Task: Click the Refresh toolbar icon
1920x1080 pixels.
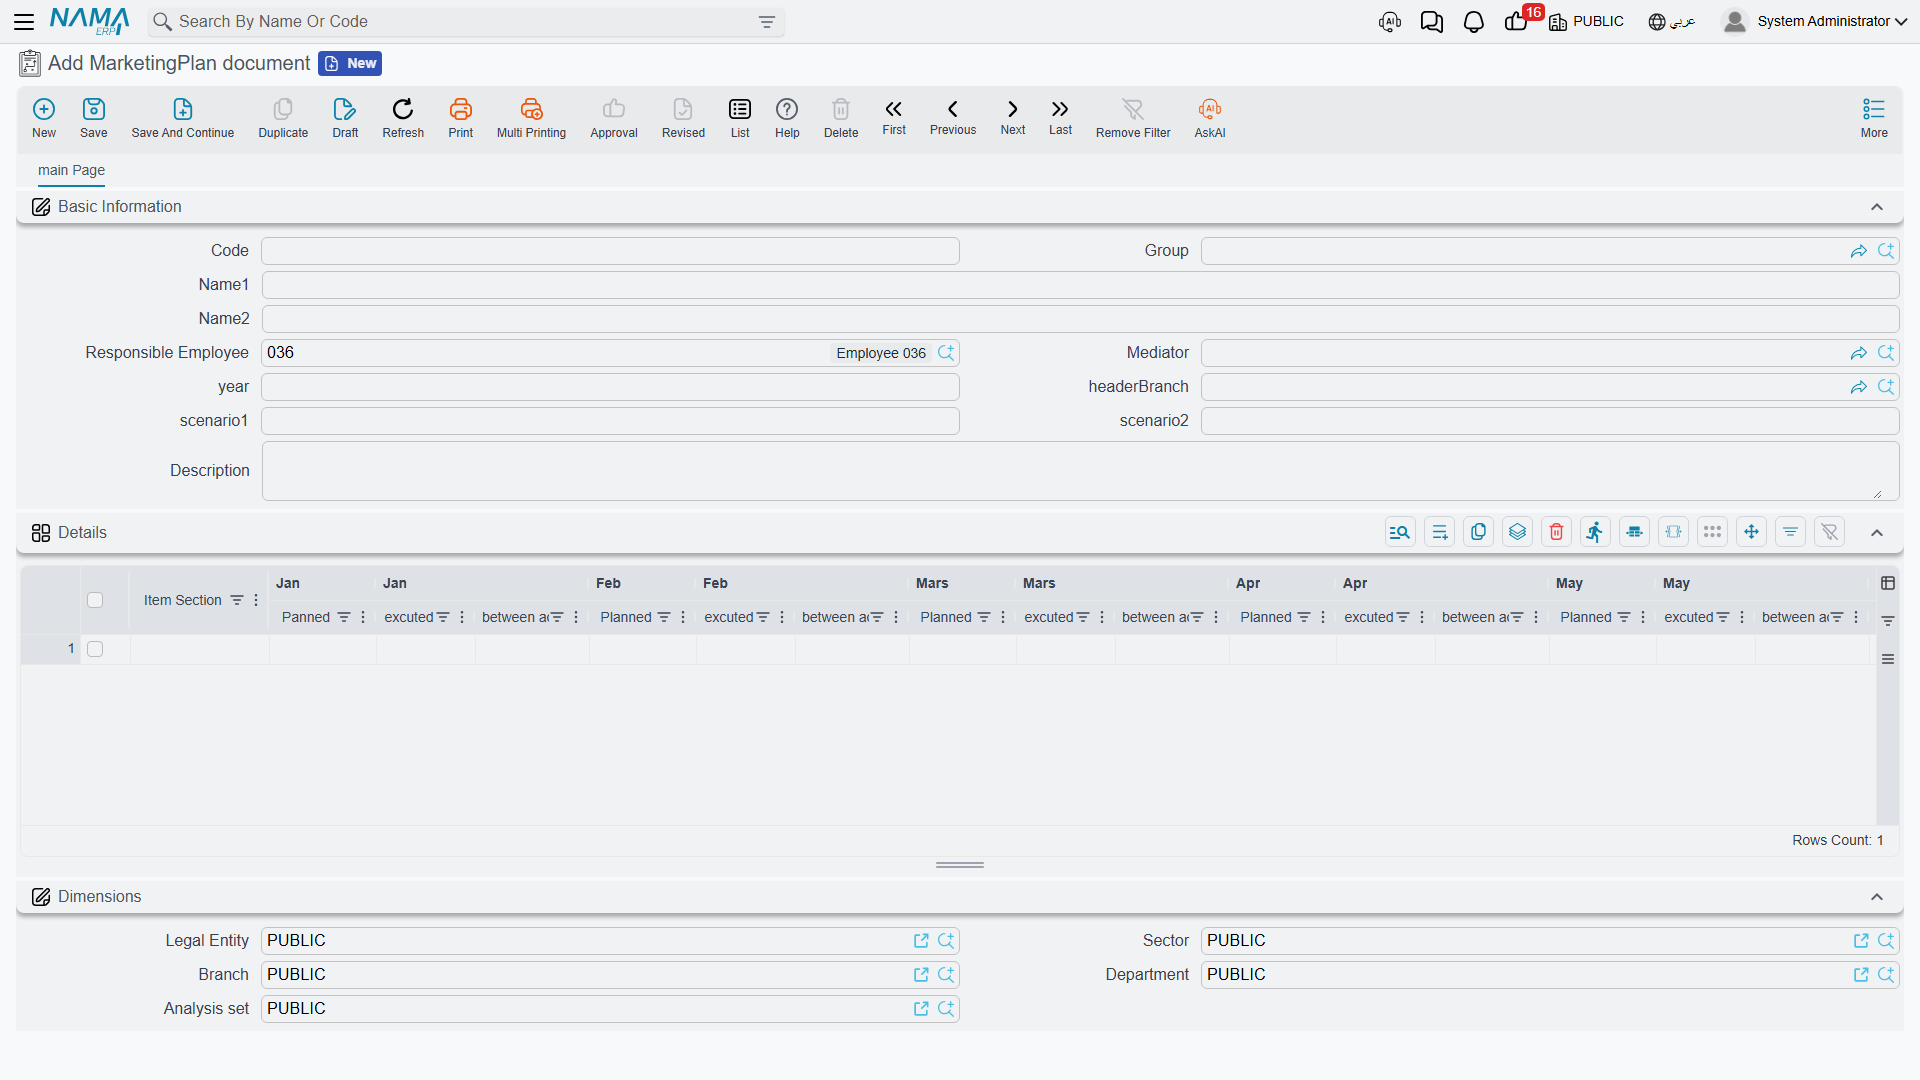Action: click(x=403, y=109)
